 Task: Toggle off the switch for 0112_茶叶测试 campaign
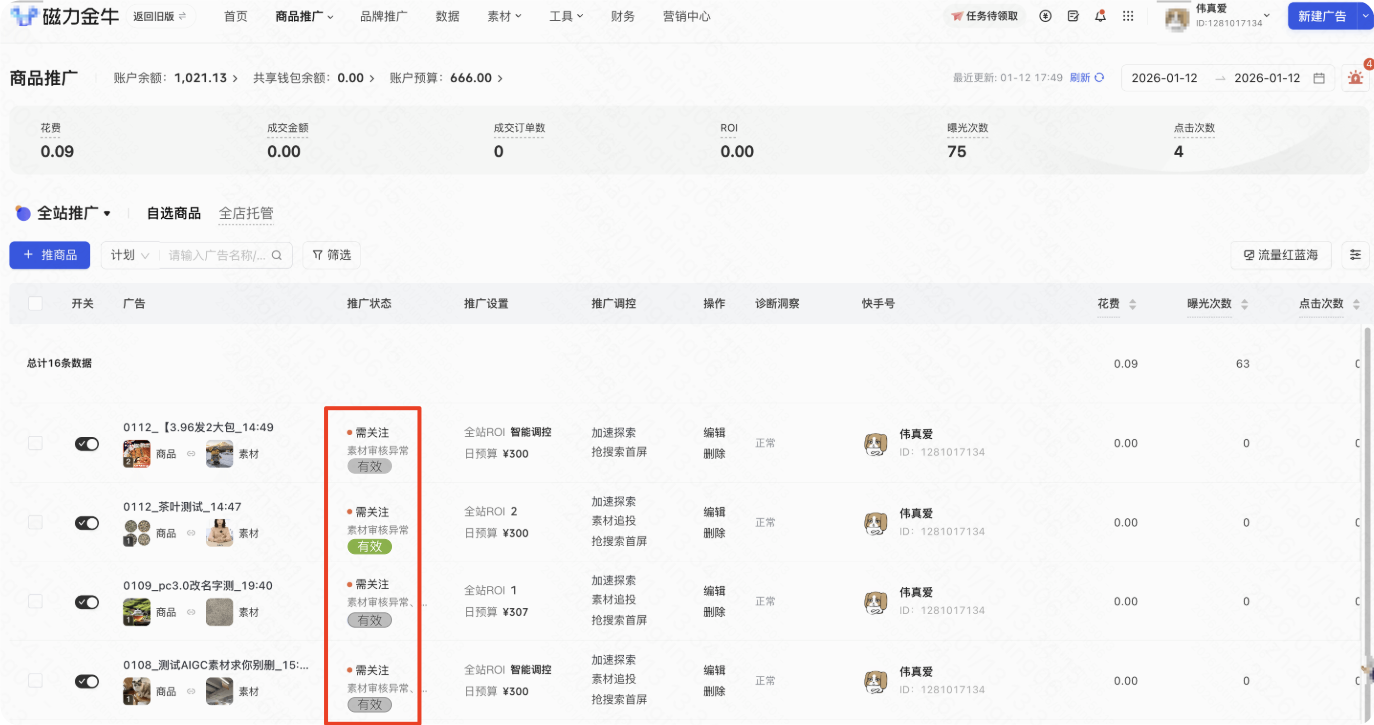[x=87, y=522]
